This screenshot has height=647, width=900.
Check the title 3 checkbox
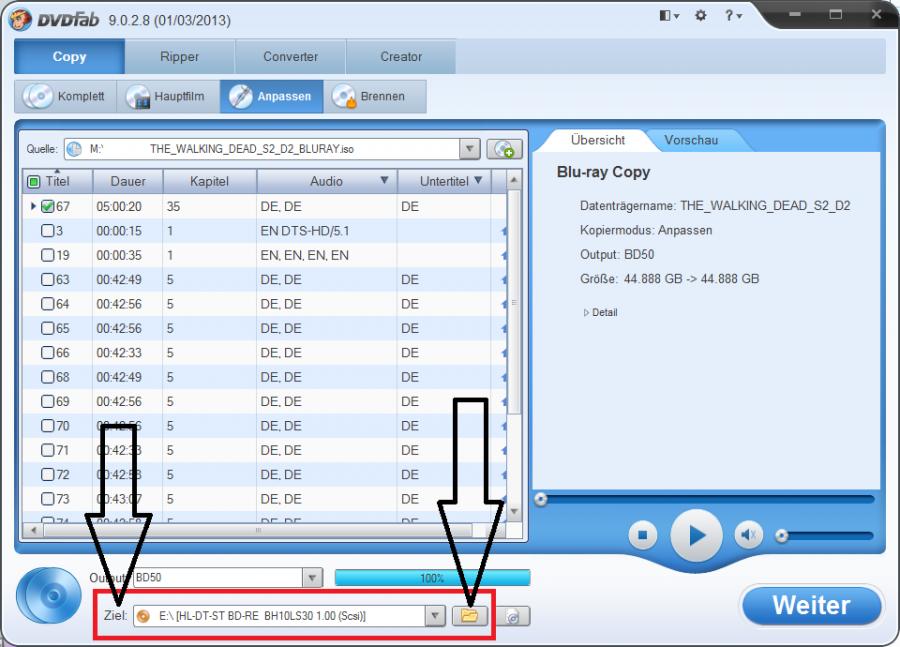(48, 231)
